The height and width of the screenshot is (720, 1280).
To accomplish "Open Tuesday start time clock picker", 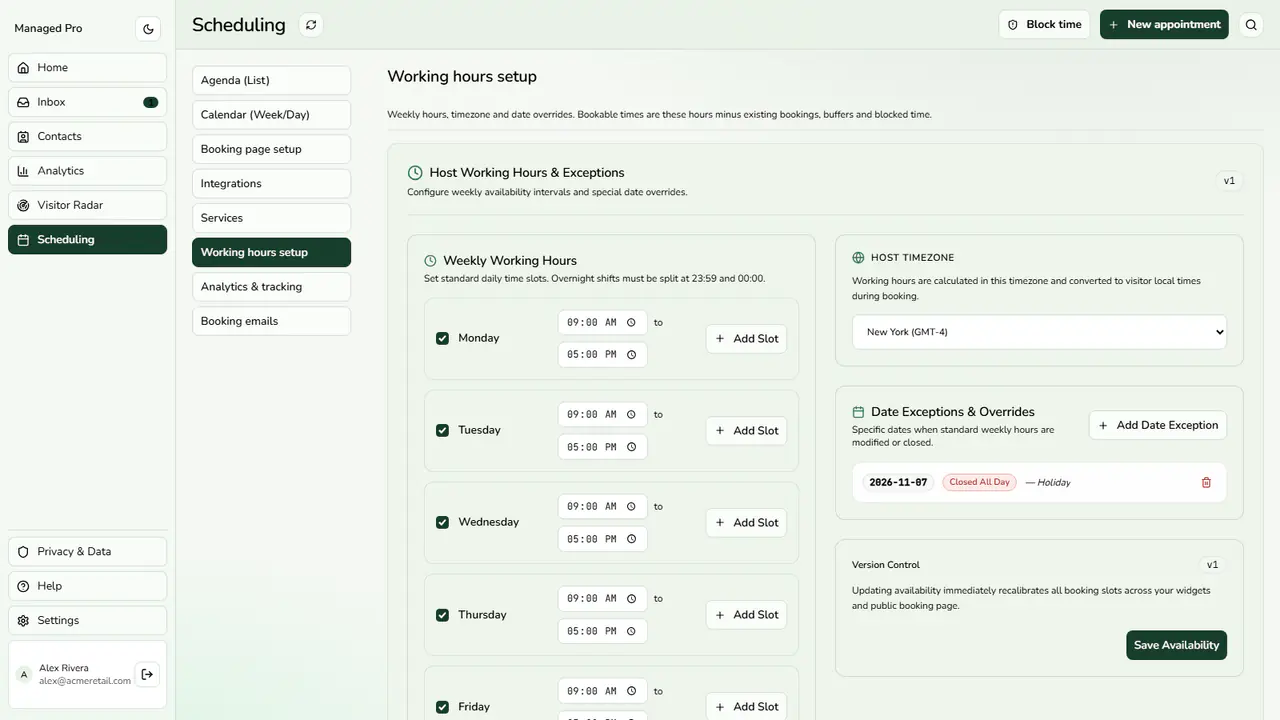I will [631, 414].
